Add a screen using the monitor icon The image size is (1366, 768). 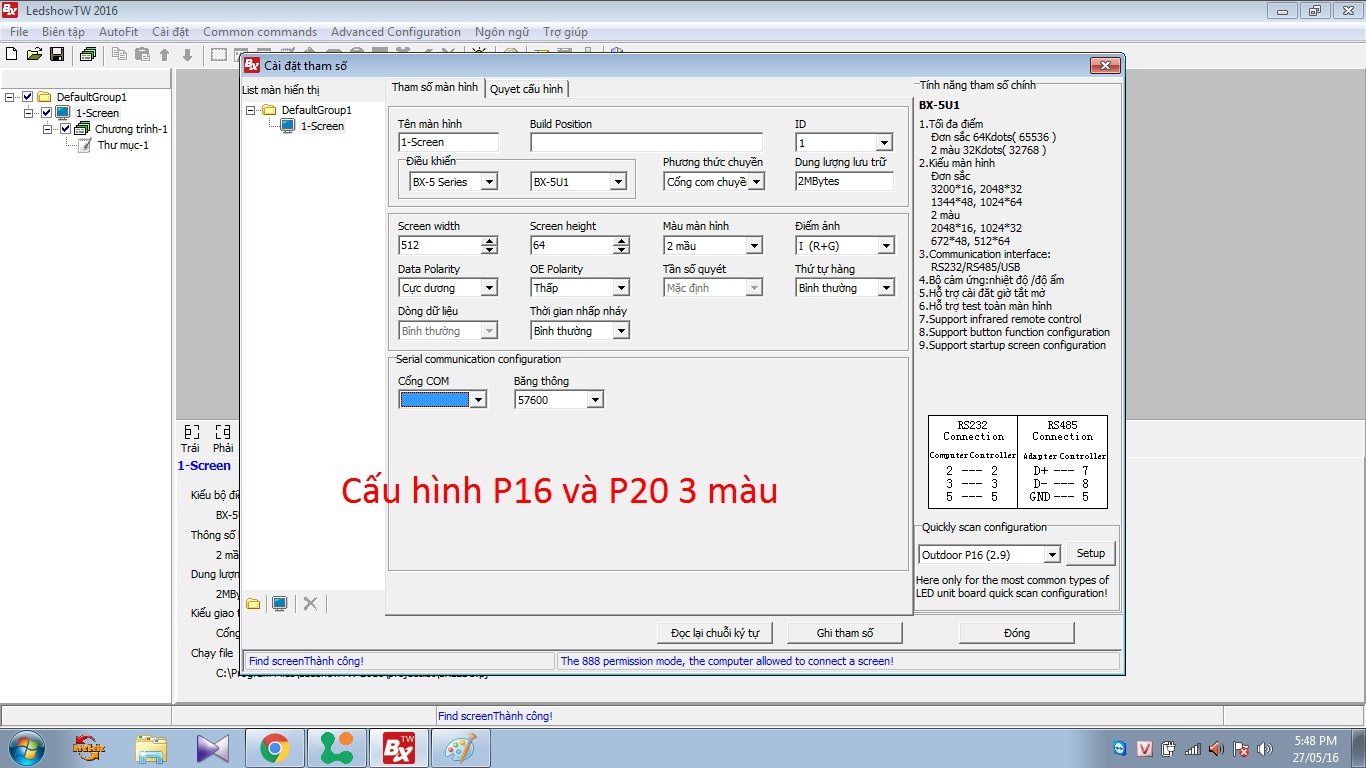pos(279,603)
